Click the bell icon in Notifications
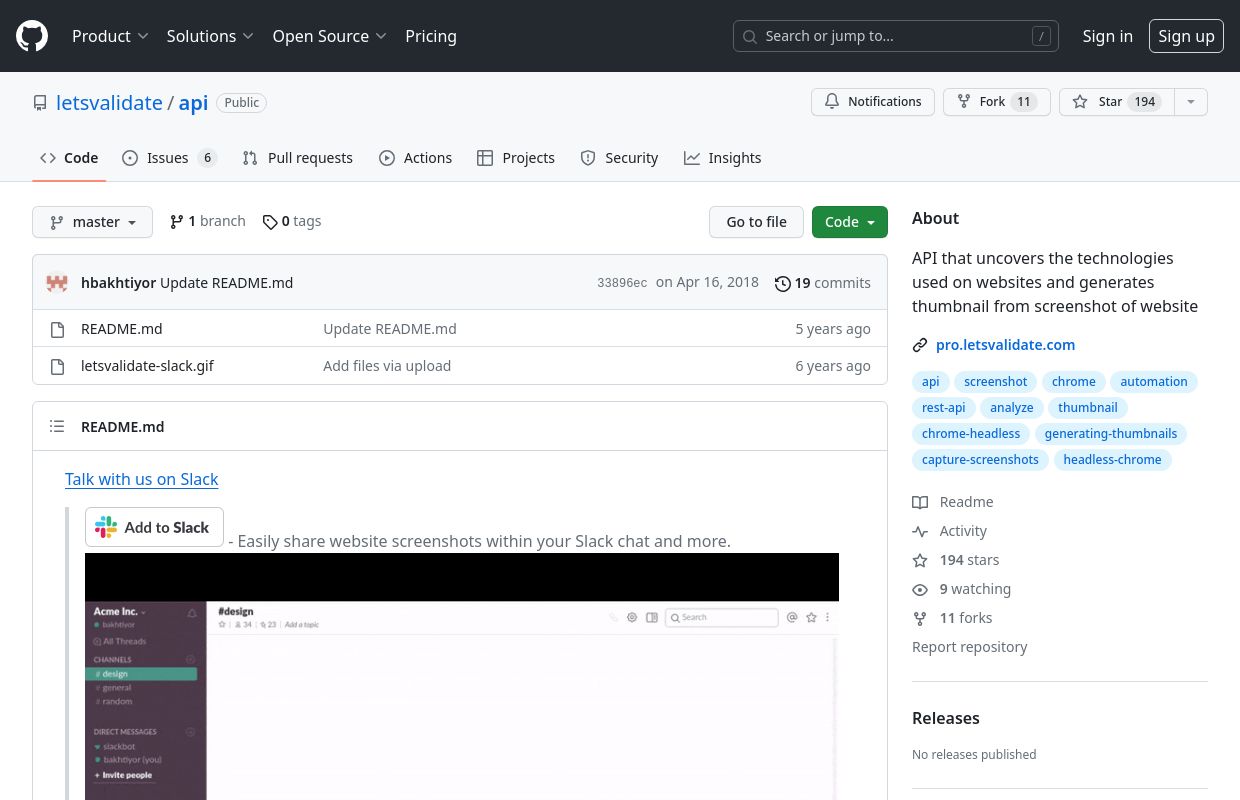This screenshot has height=800, width=1240. tap(832, 102)
